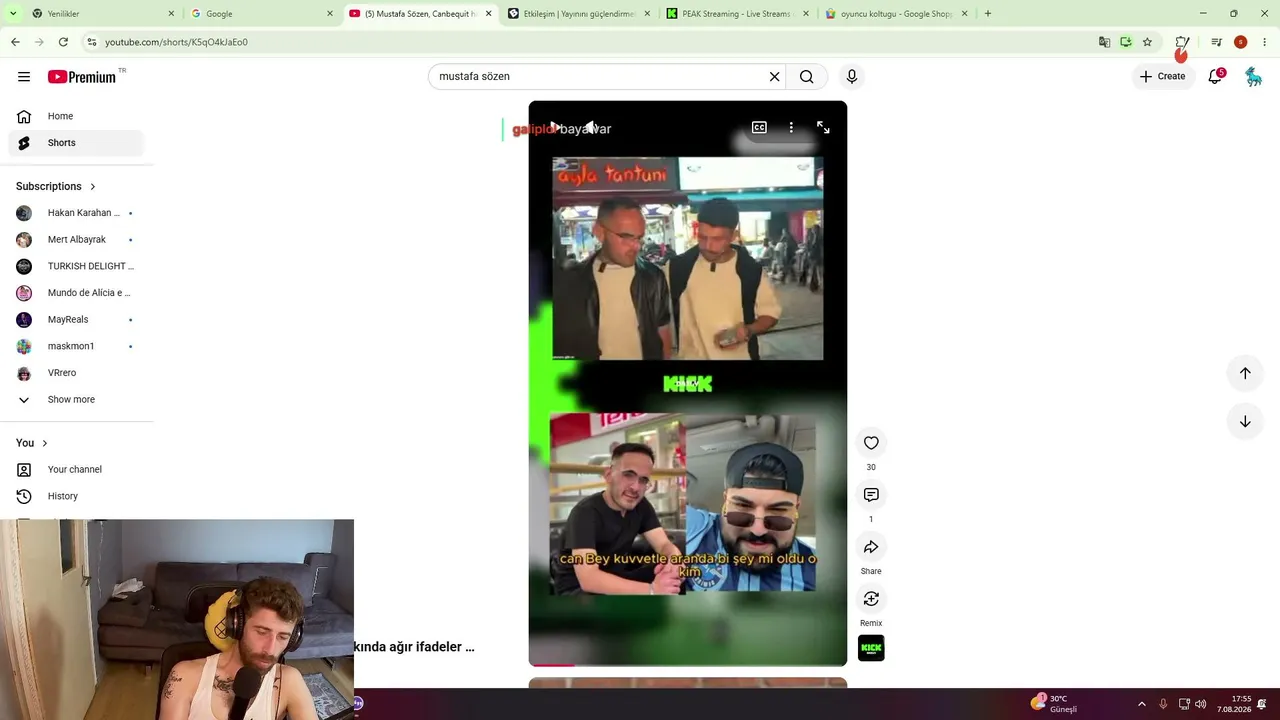The width and height of the screenshot is (1280, 720).
Task: Open MayReals subscription channel
Action: (76, 320)
